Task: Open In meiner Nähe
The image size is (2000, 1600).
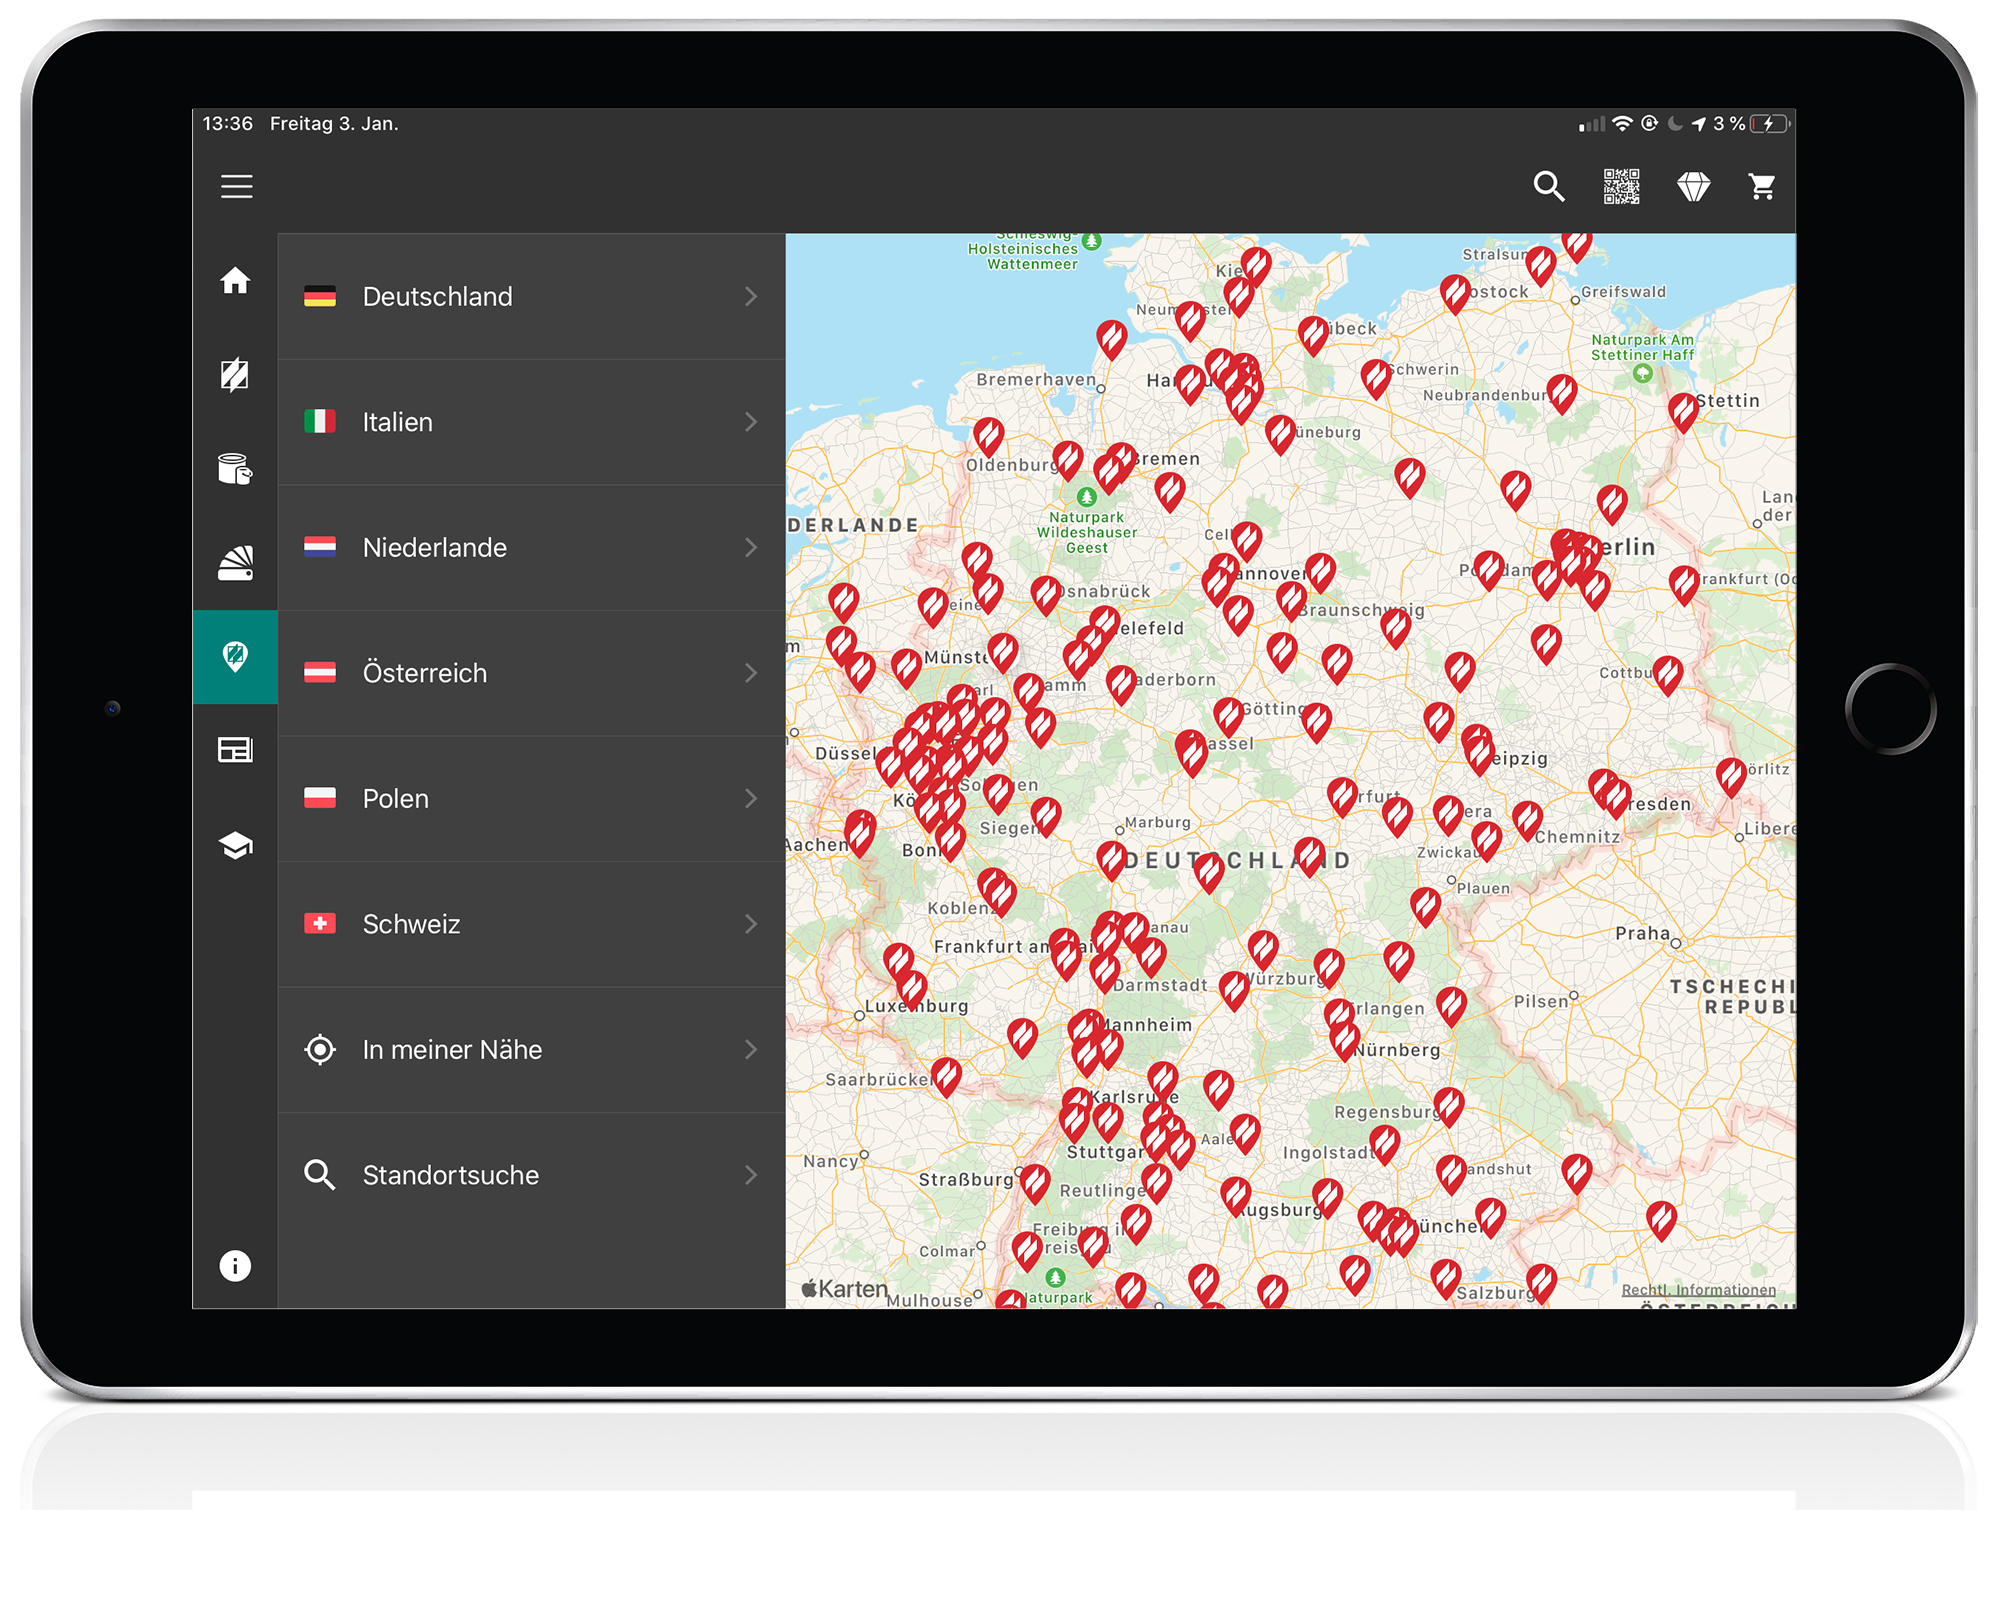Action: [x=531, y=1050]
